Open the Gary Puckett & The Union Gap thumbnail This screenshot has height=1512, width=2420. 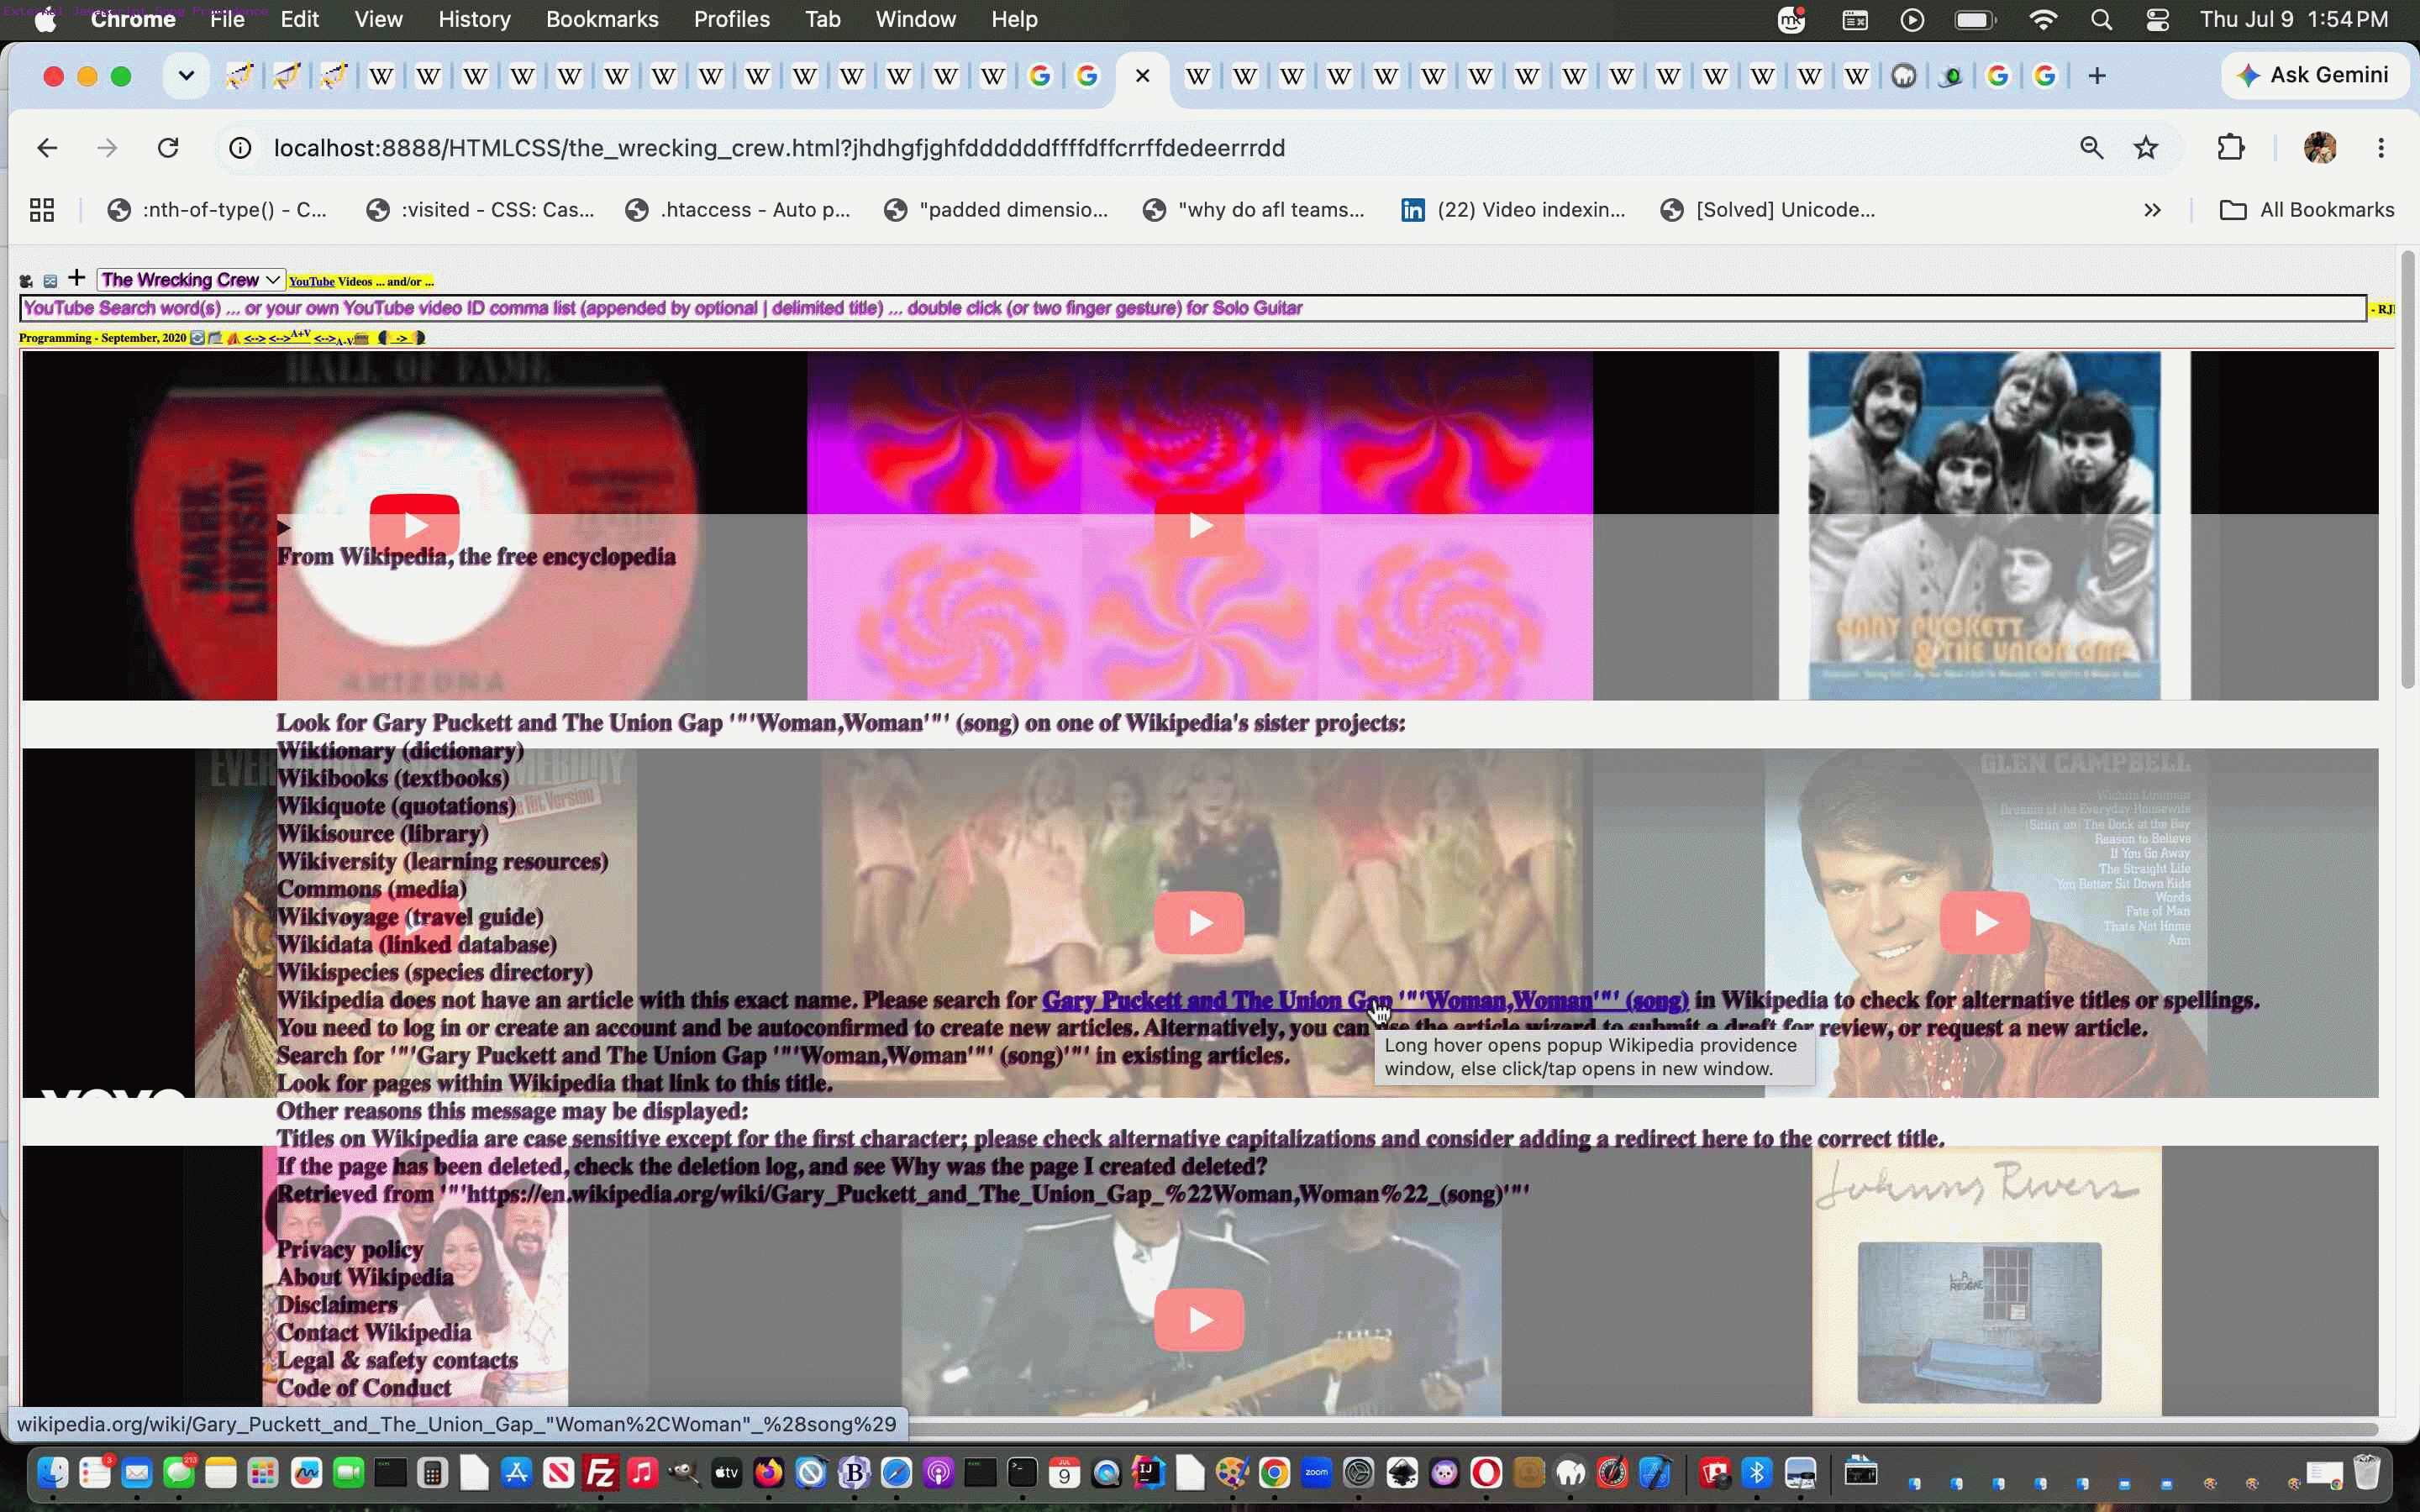(x=1984, y=525)
